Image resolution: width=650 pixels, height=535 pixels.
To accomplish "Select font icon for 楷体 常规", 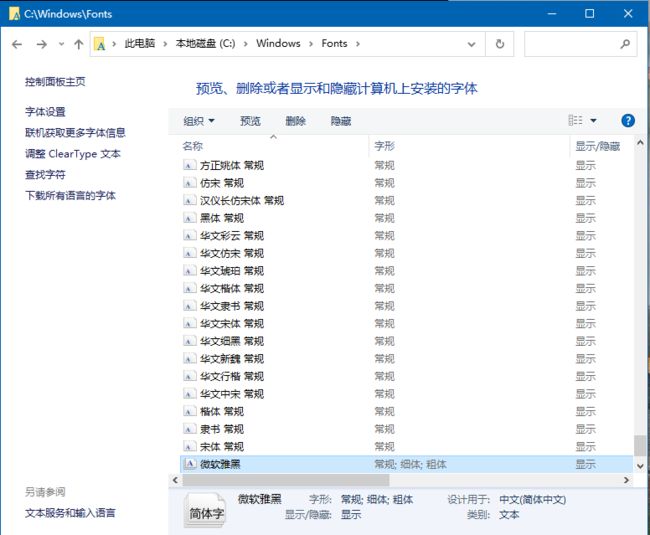I will 189,412.
